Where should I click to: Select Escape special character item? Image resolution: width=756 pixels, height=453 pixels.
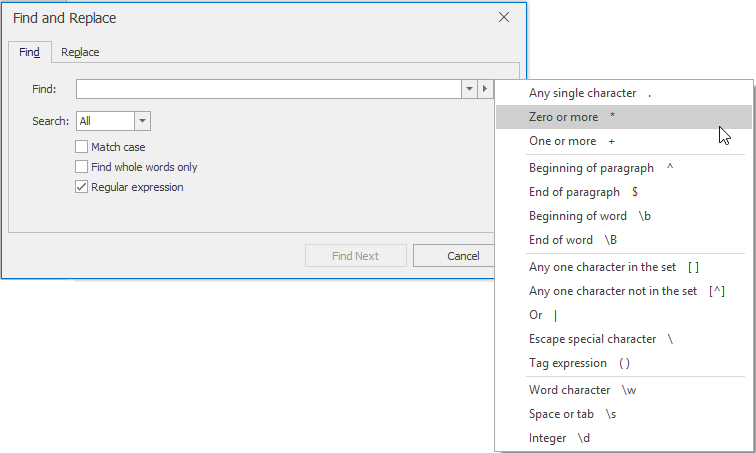tap(600, 339)
